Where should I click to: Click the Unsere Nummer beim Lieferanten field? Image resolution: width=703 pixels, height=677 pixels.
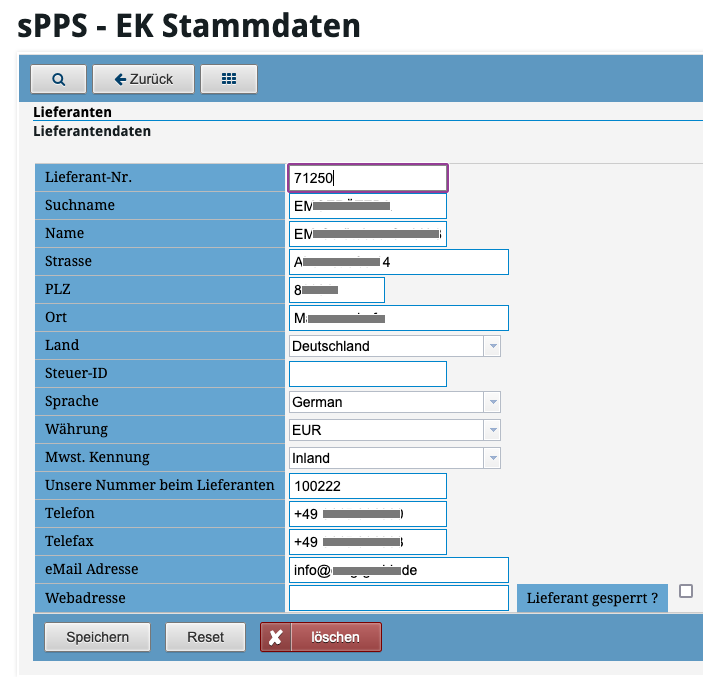coord(367,486)
